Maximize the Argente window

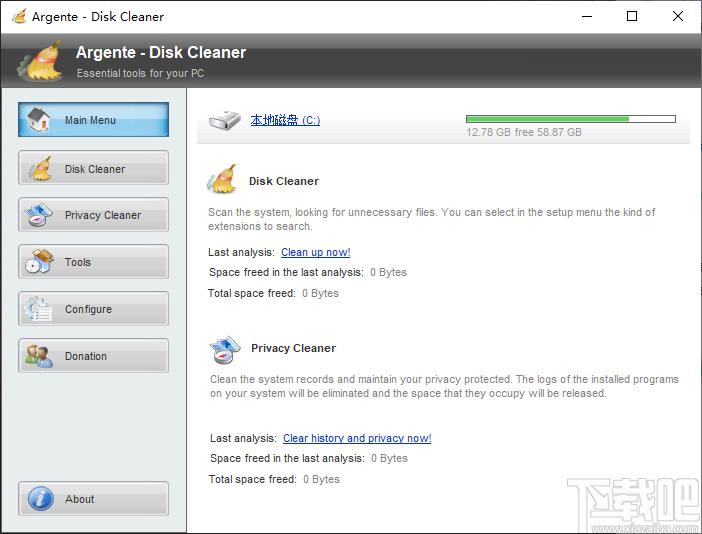[x=632, y=17]
